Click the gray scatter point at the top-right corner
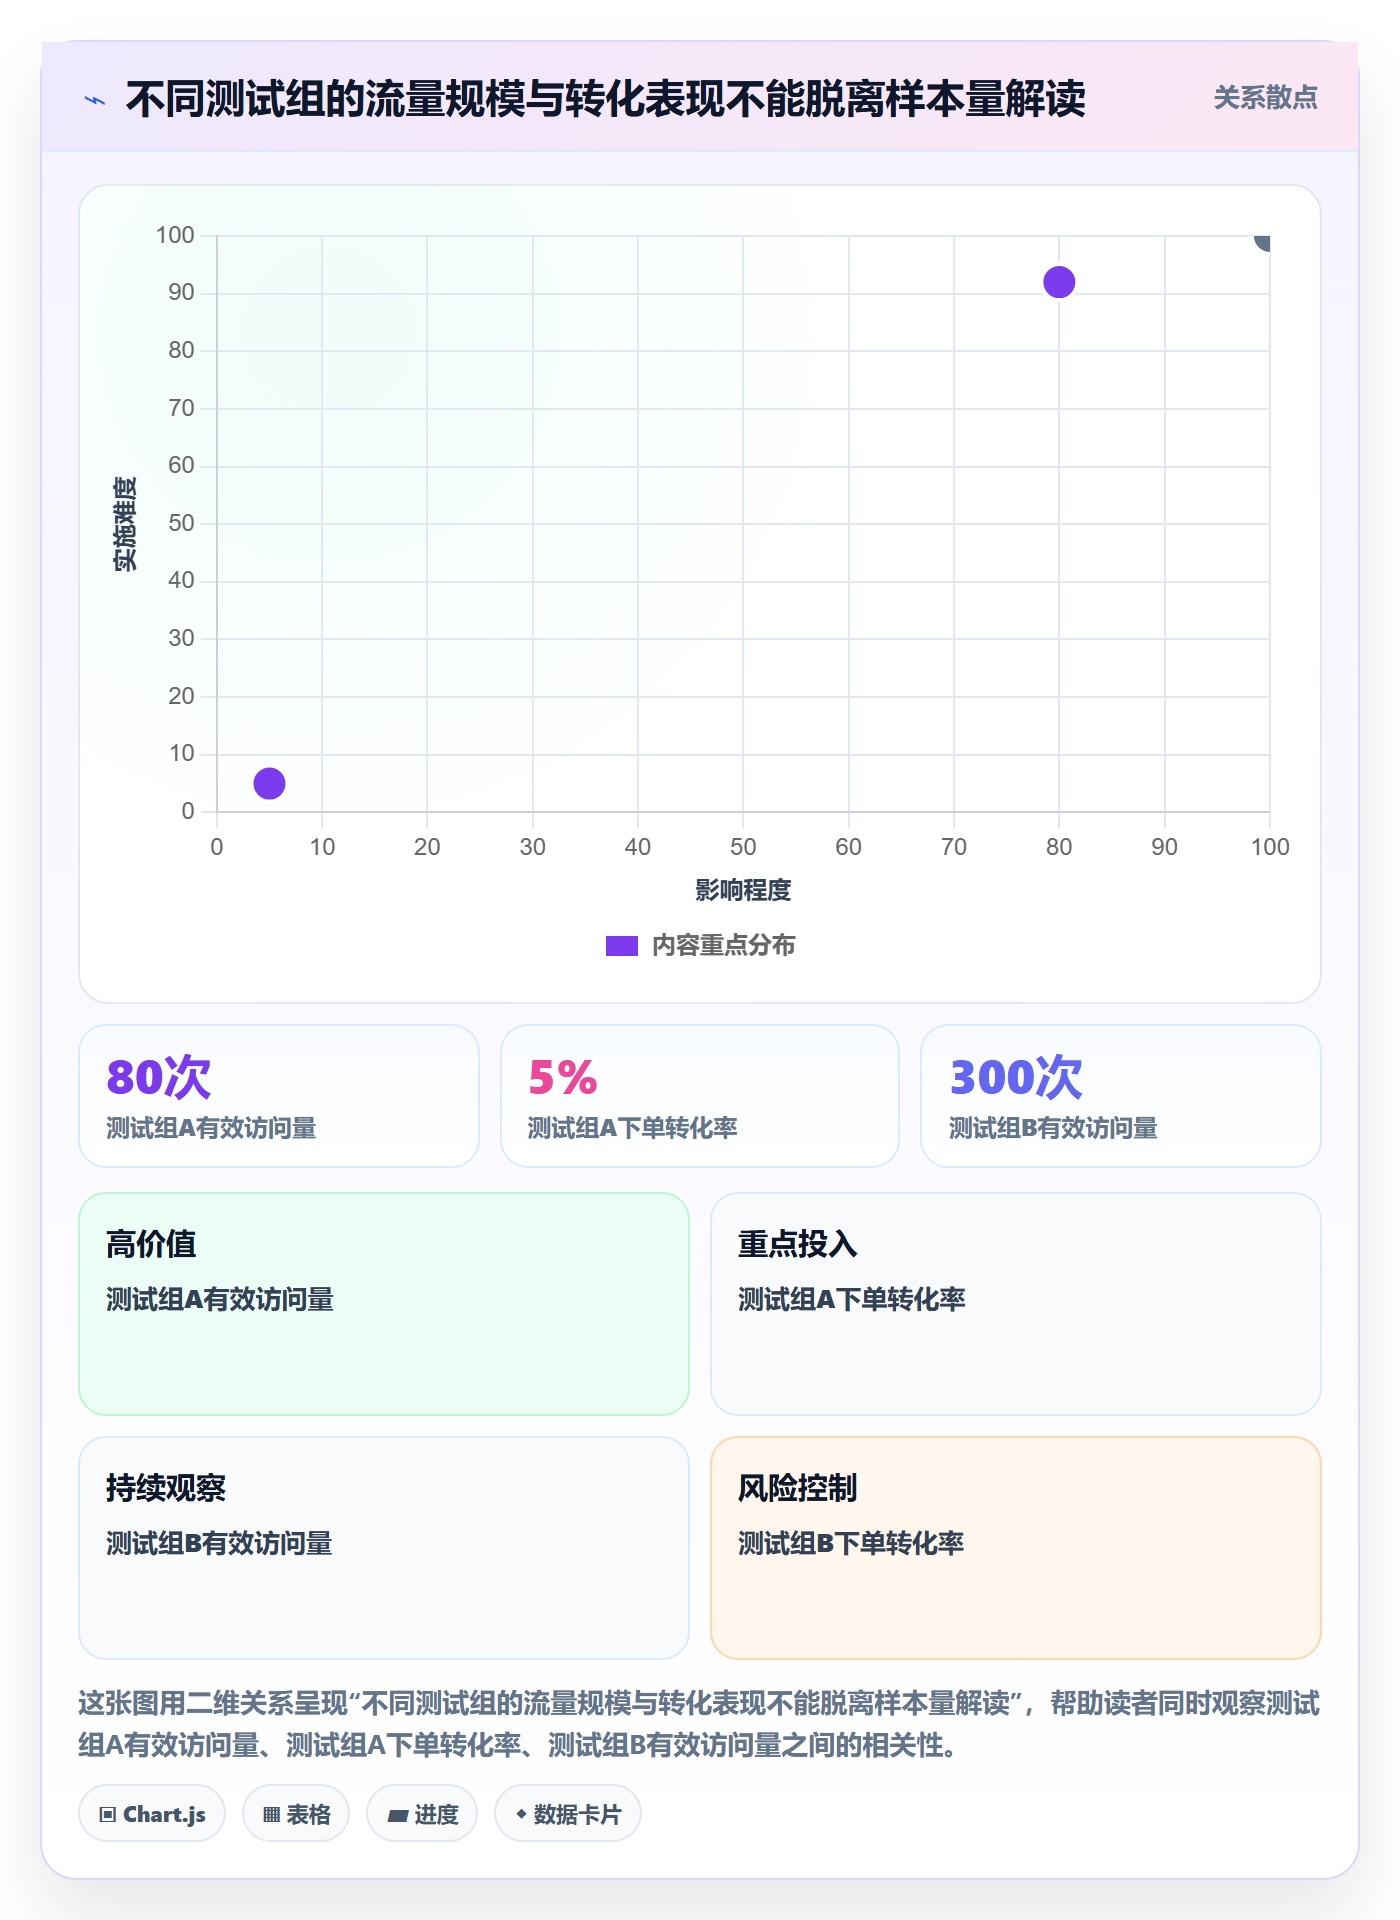Screen dimensions: 1400x1920 coord(1264,240)
